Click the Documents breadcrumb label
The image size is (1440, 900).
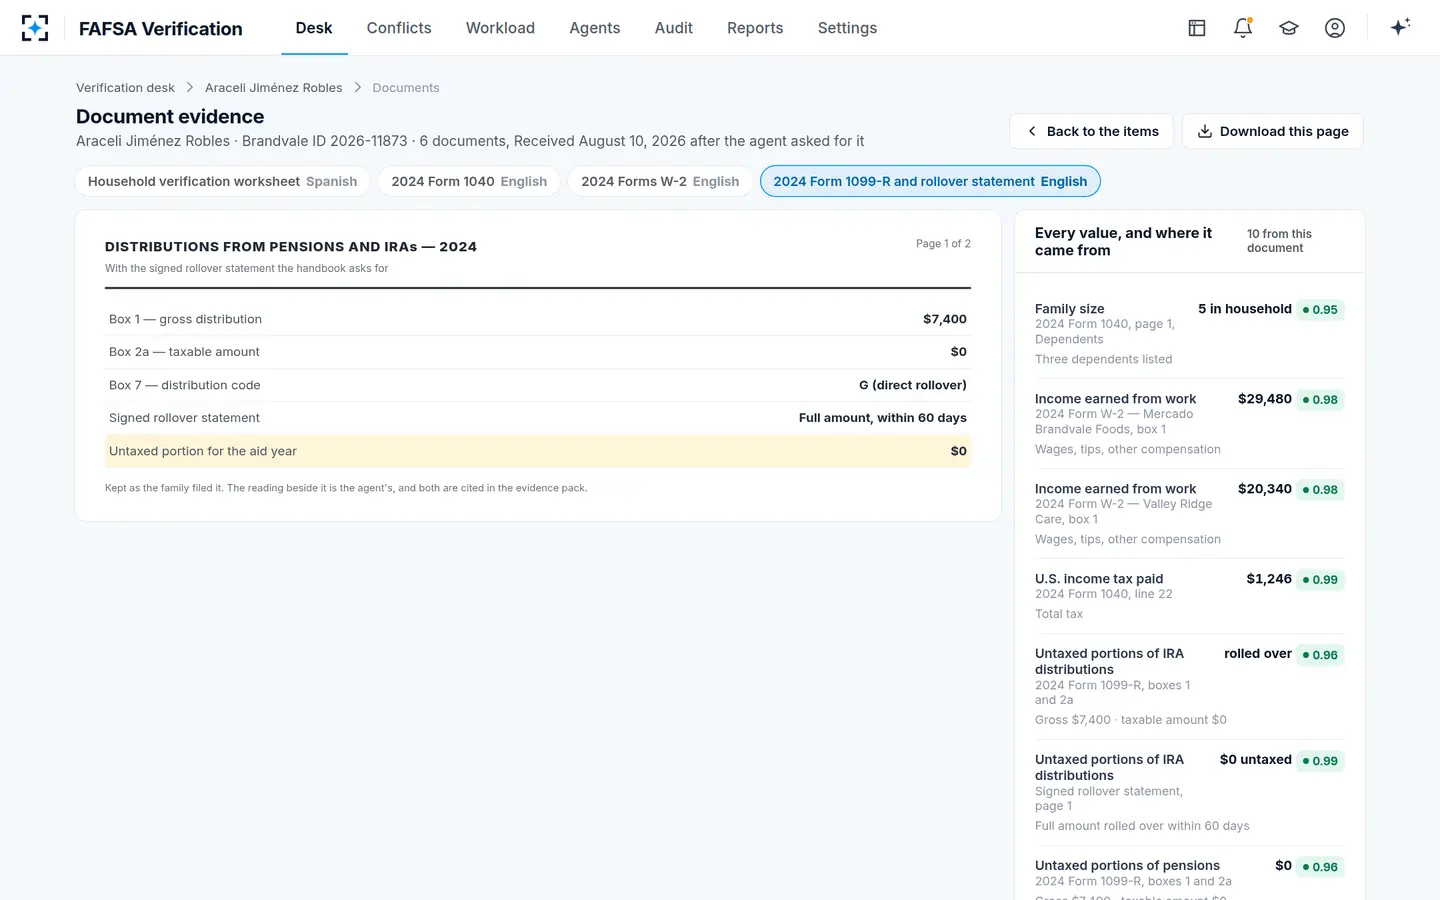tap(406, 88)
